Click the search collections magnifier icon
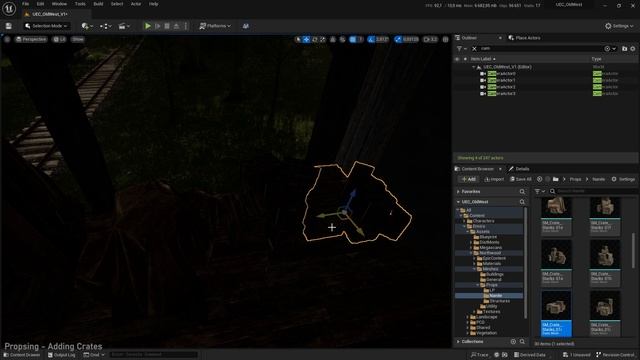 [522, 342]
